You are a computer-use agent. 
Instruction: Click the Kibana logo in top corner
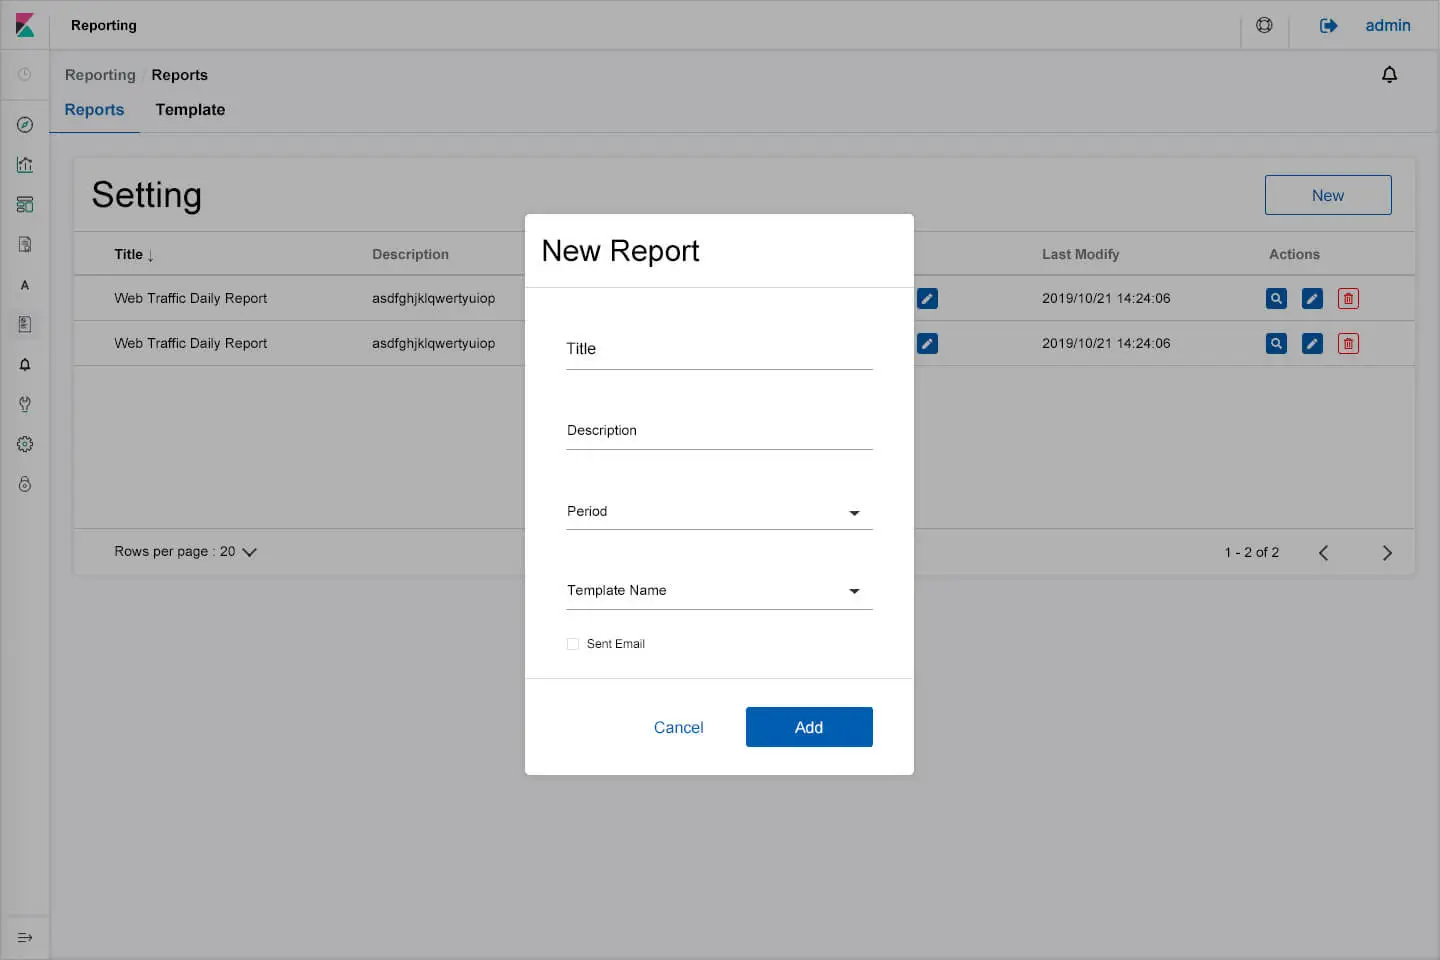(x=25, y=25)
